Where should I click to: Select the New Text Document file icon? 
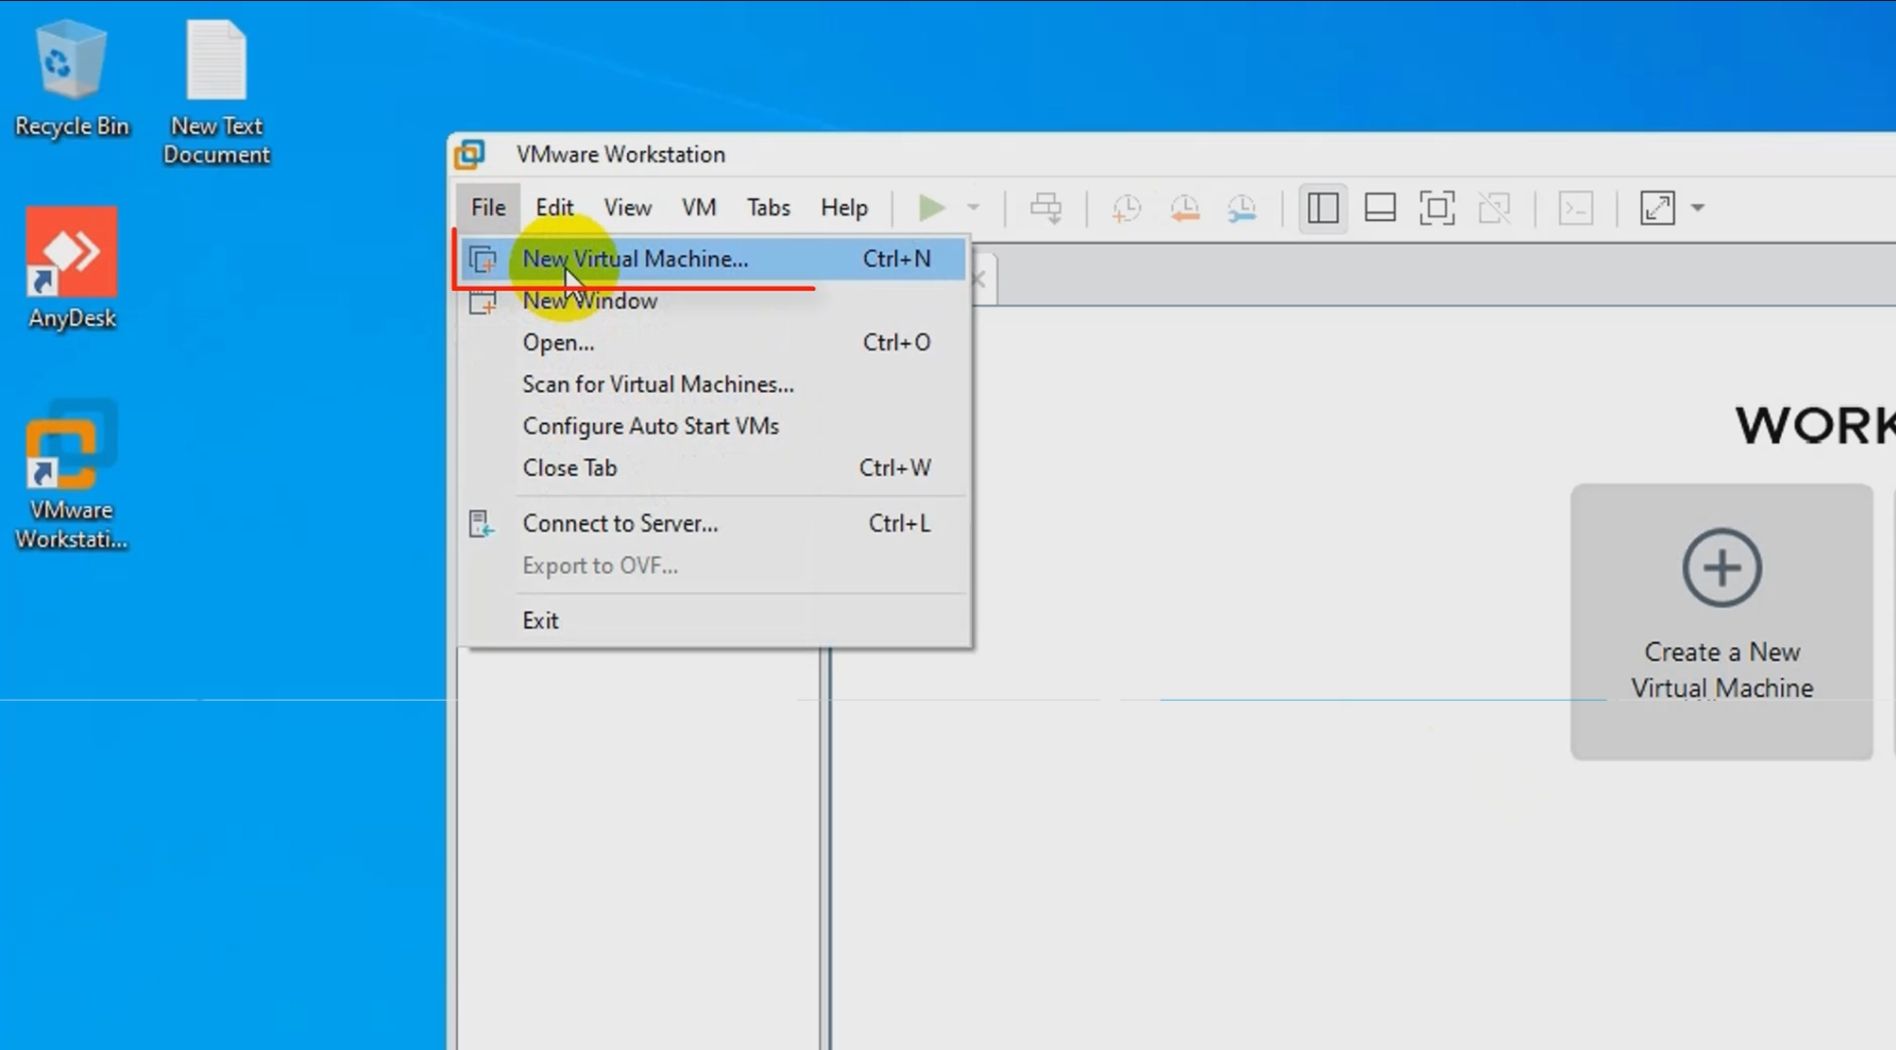(x=216, y=92)
